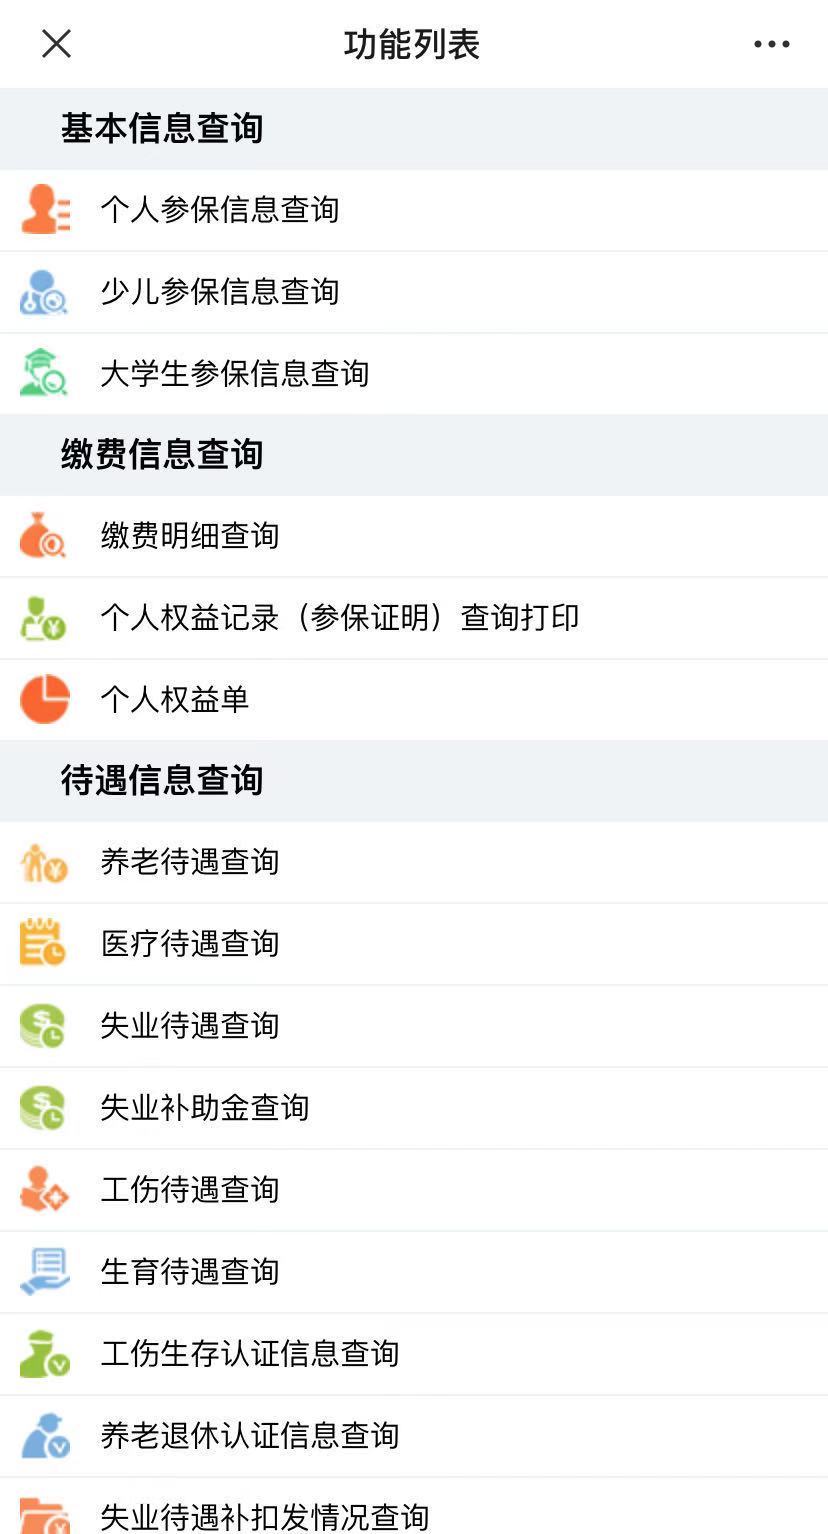Screen dimensions: 828x1534
Task: Tap 失业待遇补扣发情况查询 item
Action: tap(265, 1516)
